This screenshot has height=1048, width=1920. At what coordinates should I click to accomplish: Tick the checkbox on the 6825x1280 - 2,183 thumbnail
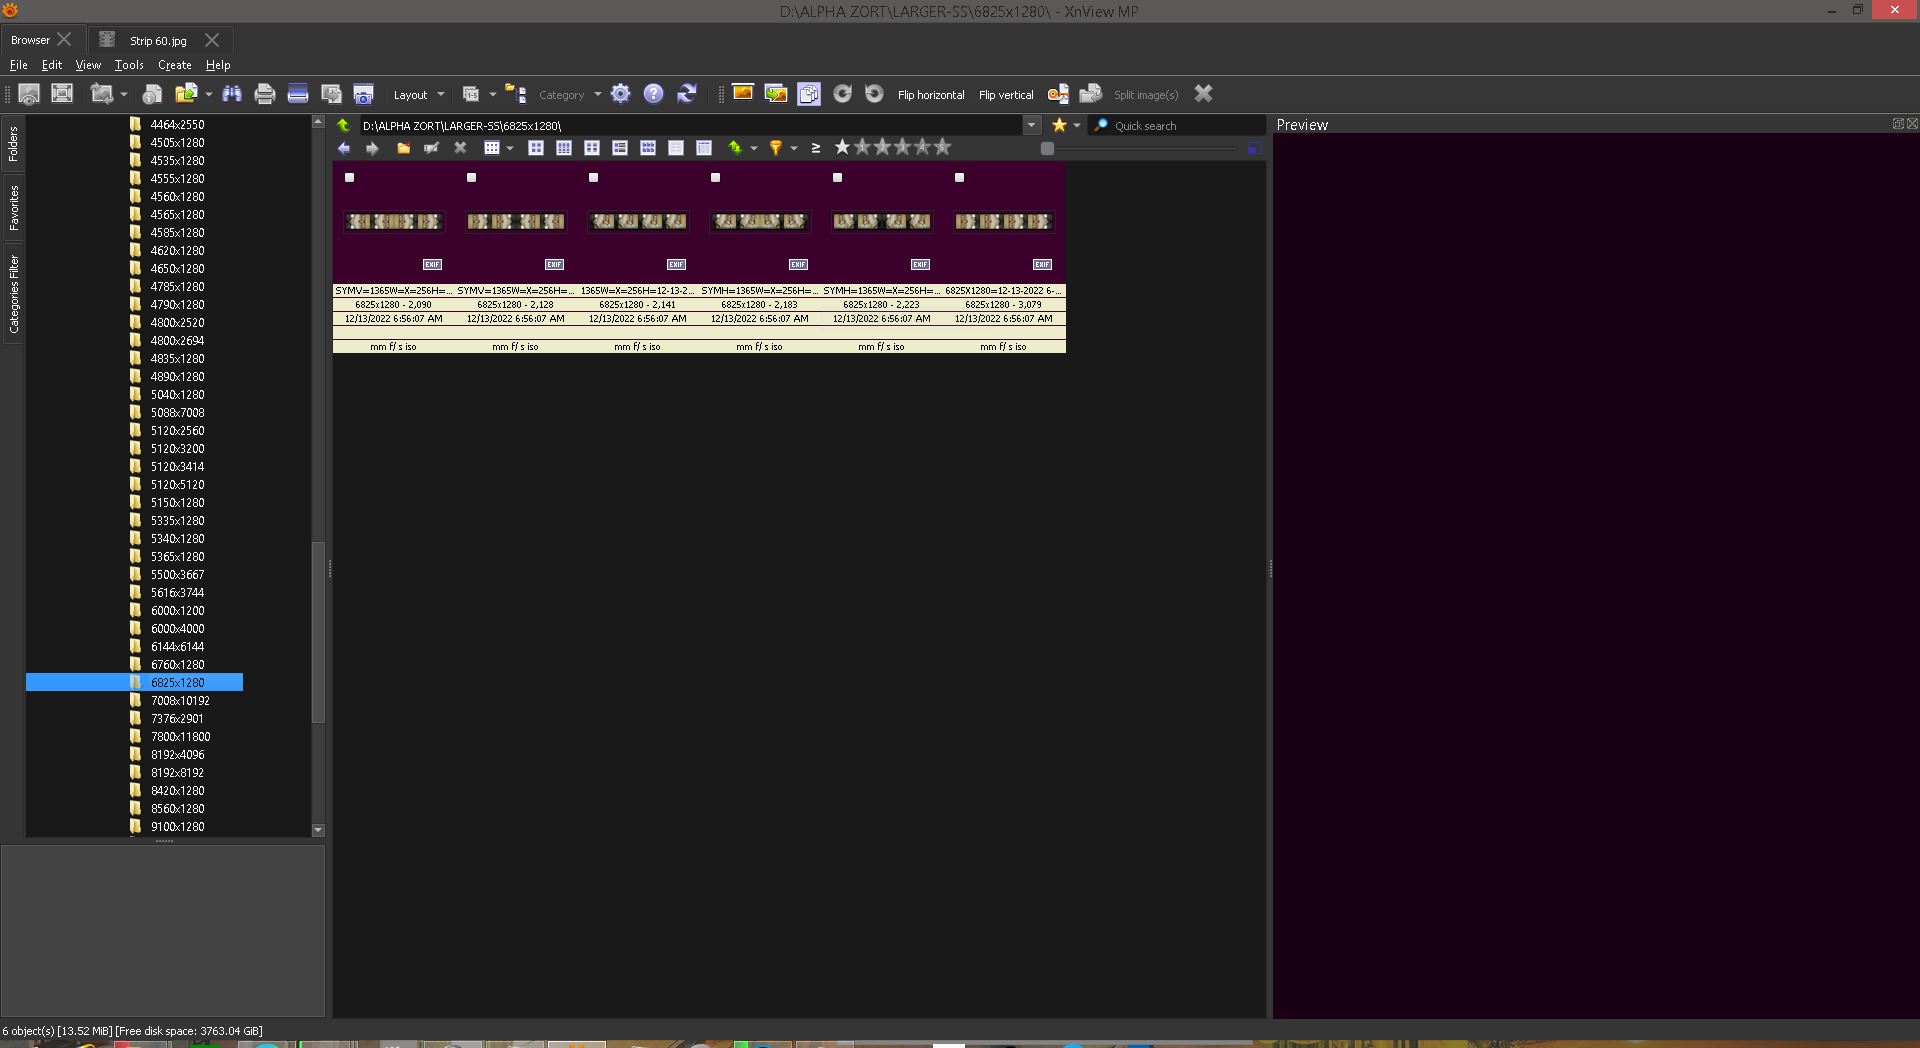pyautogui.click(x=716, y=178)
